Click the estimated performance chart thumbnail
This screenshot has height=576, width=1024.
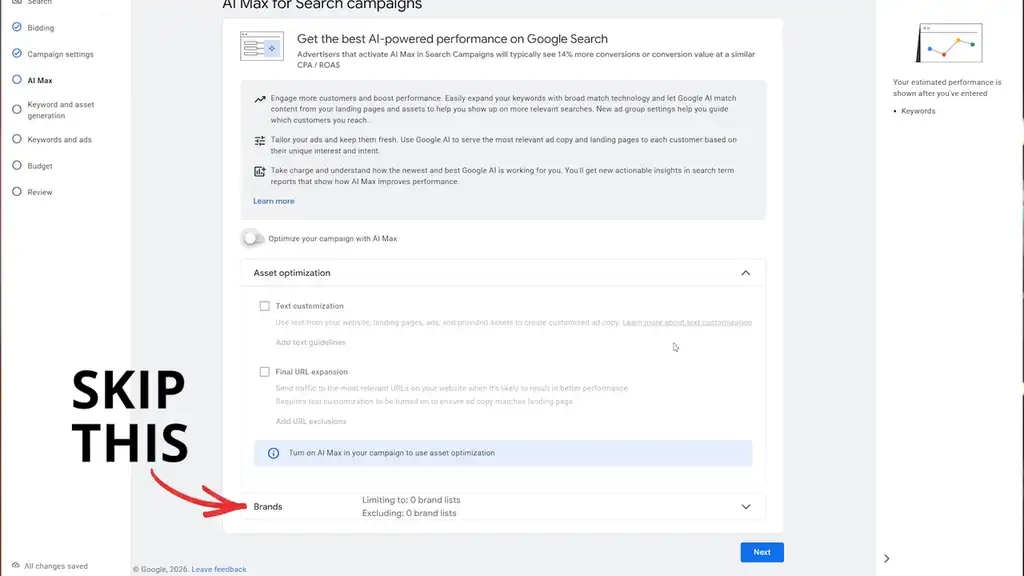949,43
